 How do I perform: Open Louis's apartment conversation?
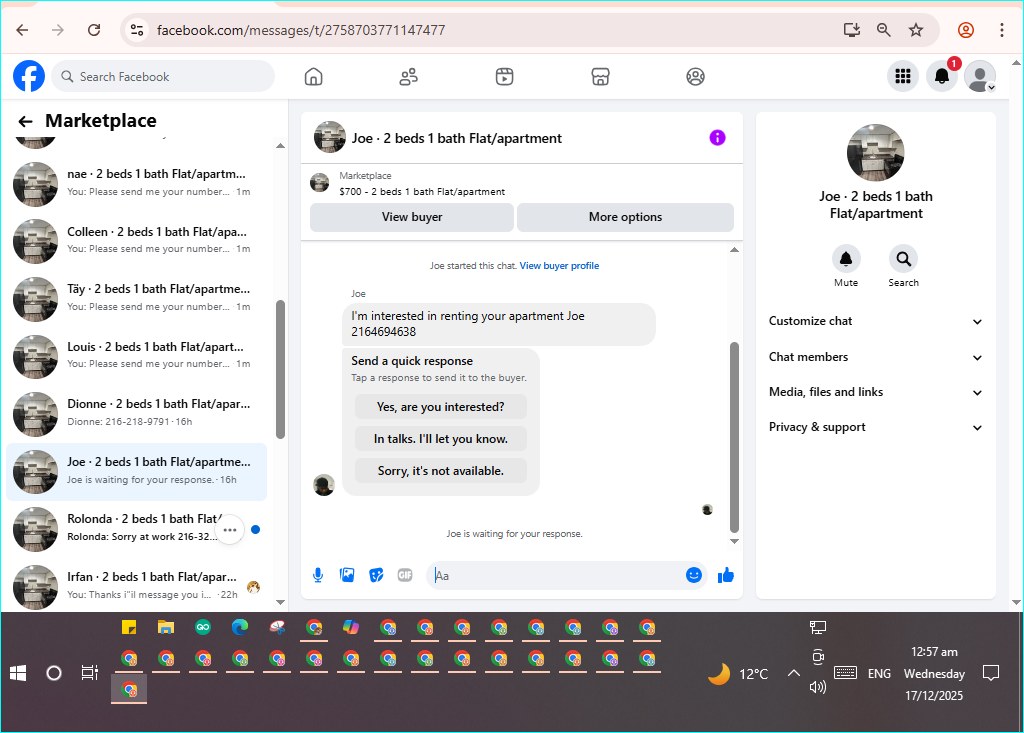[x=136, y=355]
